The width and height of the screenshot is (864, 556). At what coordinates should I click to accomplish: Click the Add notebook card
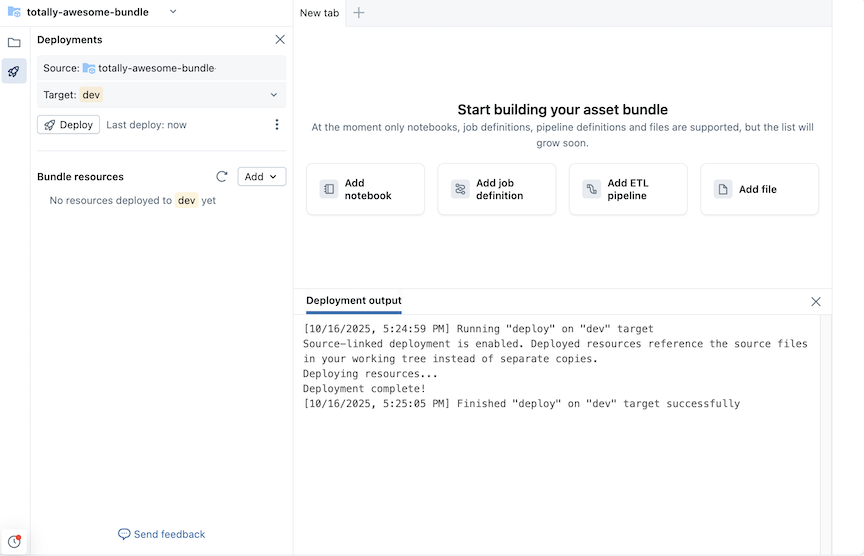(365, 189)
